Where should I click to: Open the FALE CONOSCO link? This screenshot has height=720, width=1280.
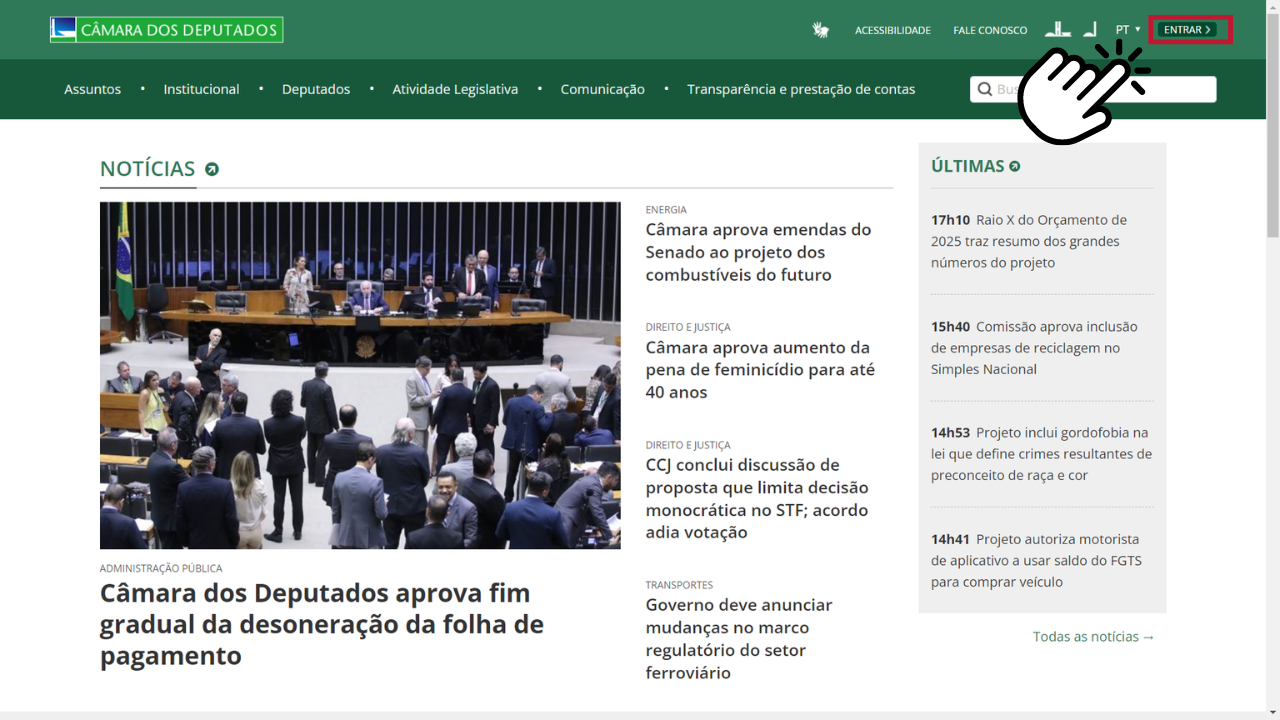[x=990, y=30]
